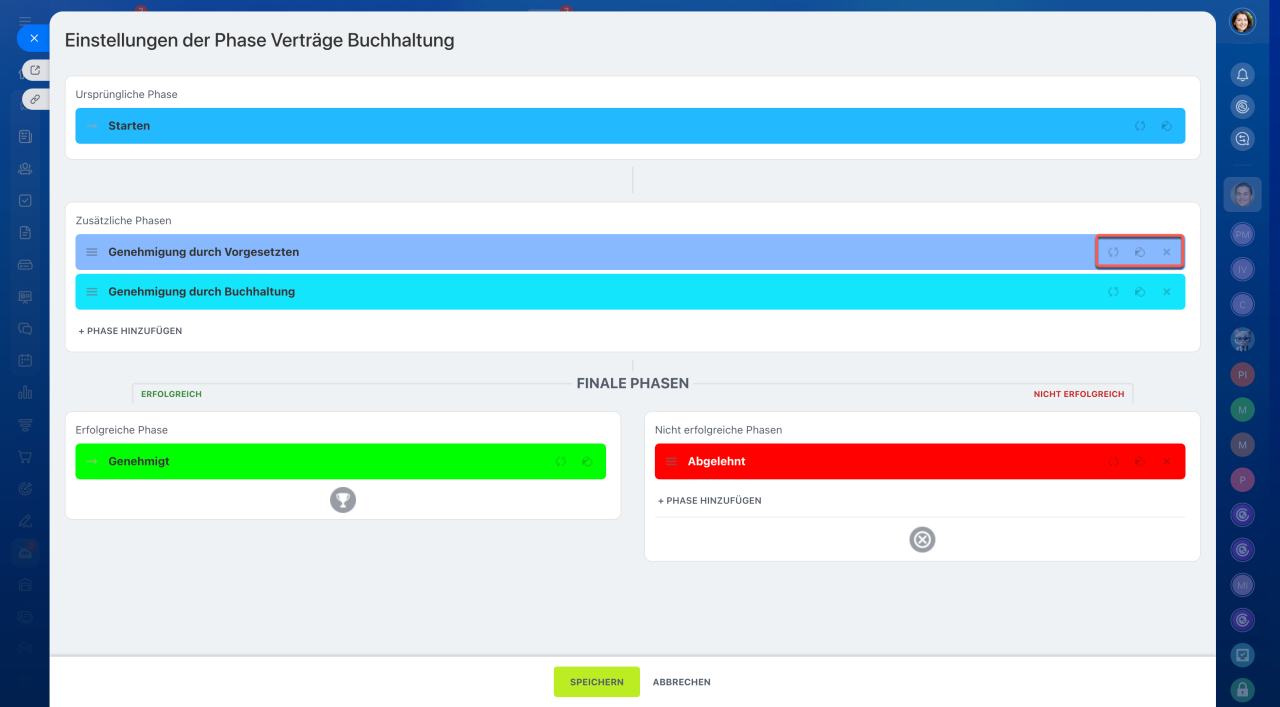This screenshot has height=707, width=1280.
Task: Close the phase settings slider panel
Action: (33, 39)
